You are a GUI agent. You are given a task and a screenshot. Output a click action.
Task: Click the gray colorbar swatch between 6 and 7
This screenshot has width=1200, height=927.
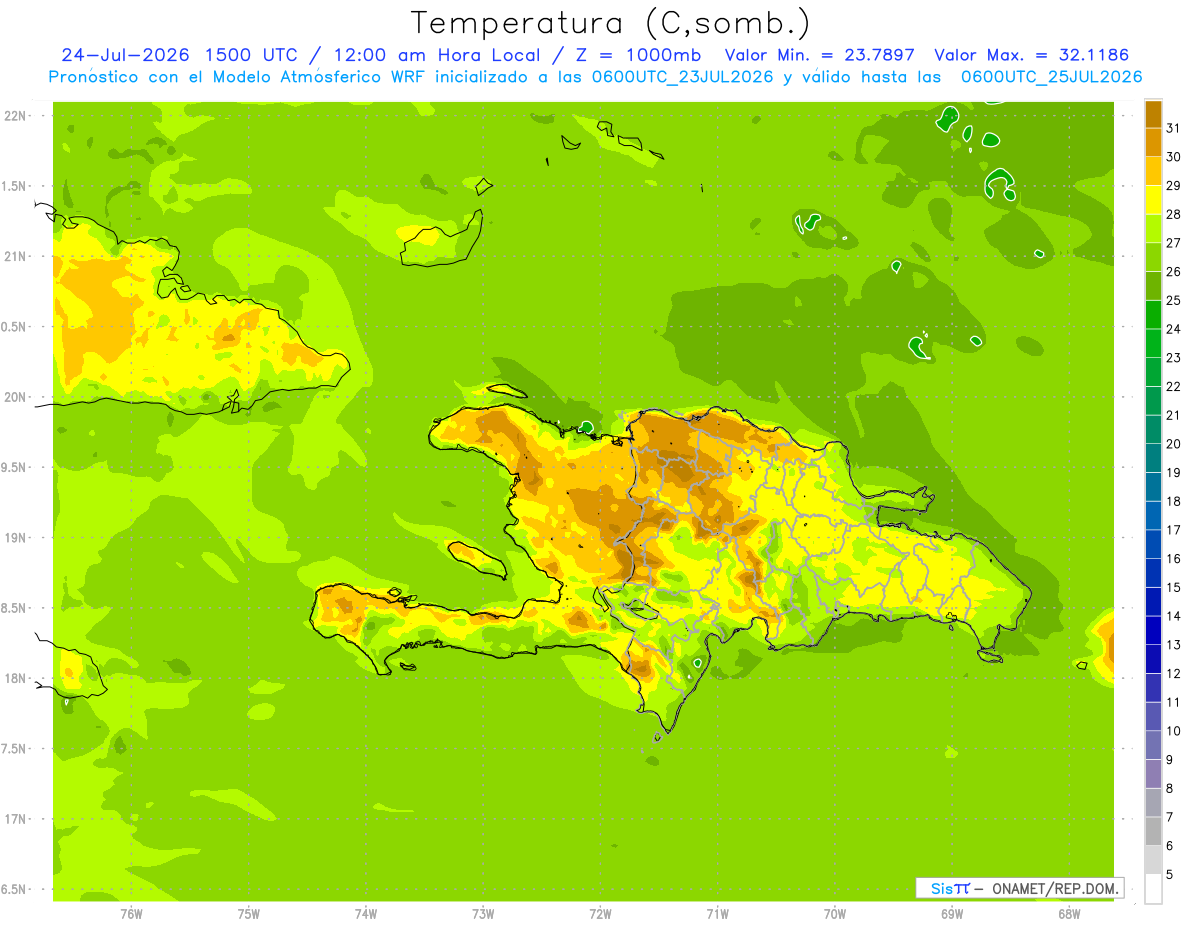(1153, 831)
